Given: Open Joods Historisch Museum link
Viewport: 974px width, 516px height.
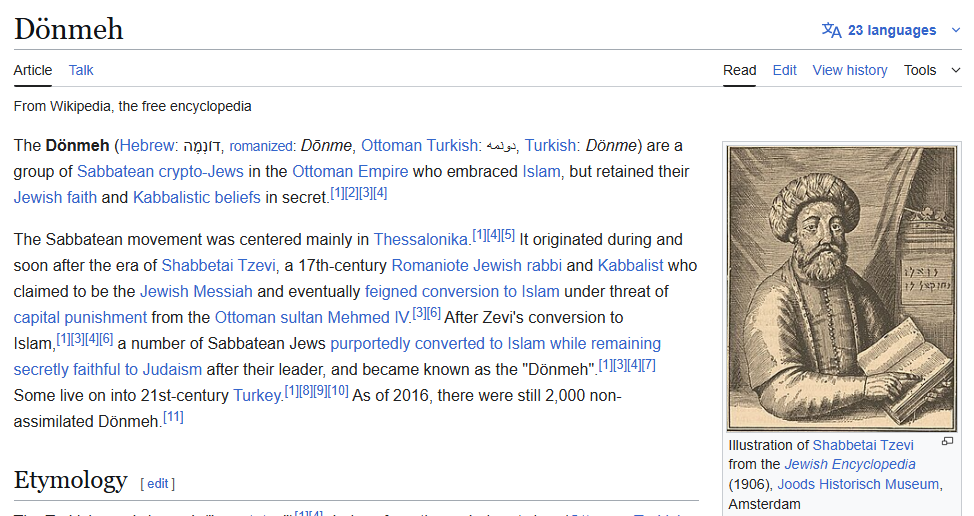Looking at the screenshot, I should point(858,484).
